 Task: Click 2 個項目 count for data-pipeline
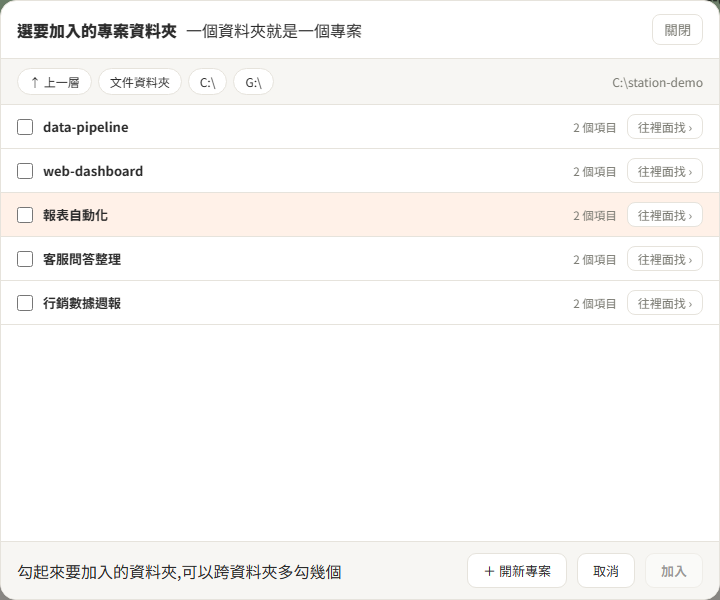[594, 128]
